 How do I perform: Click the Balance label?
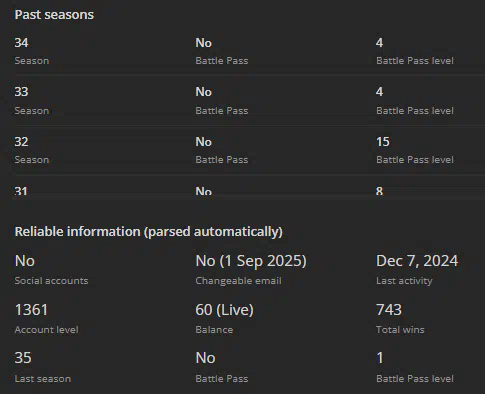click(214, 330)
